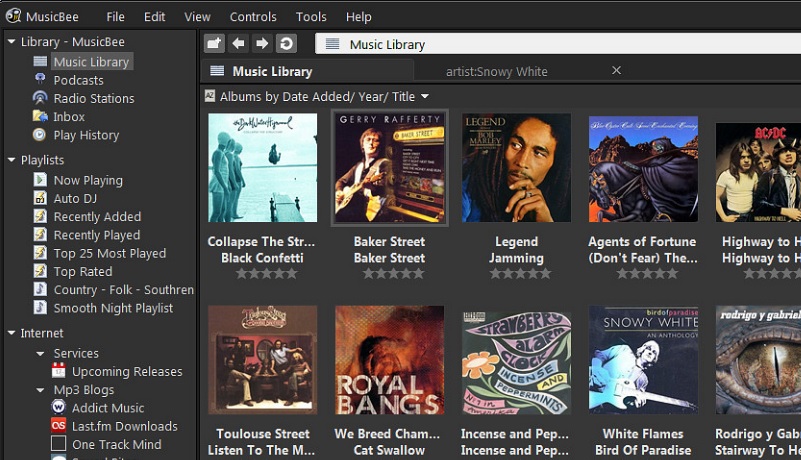Select the Top 25 Most Played playlist
The height and width of the screenshot is (460, 801).
coord(109,254)
